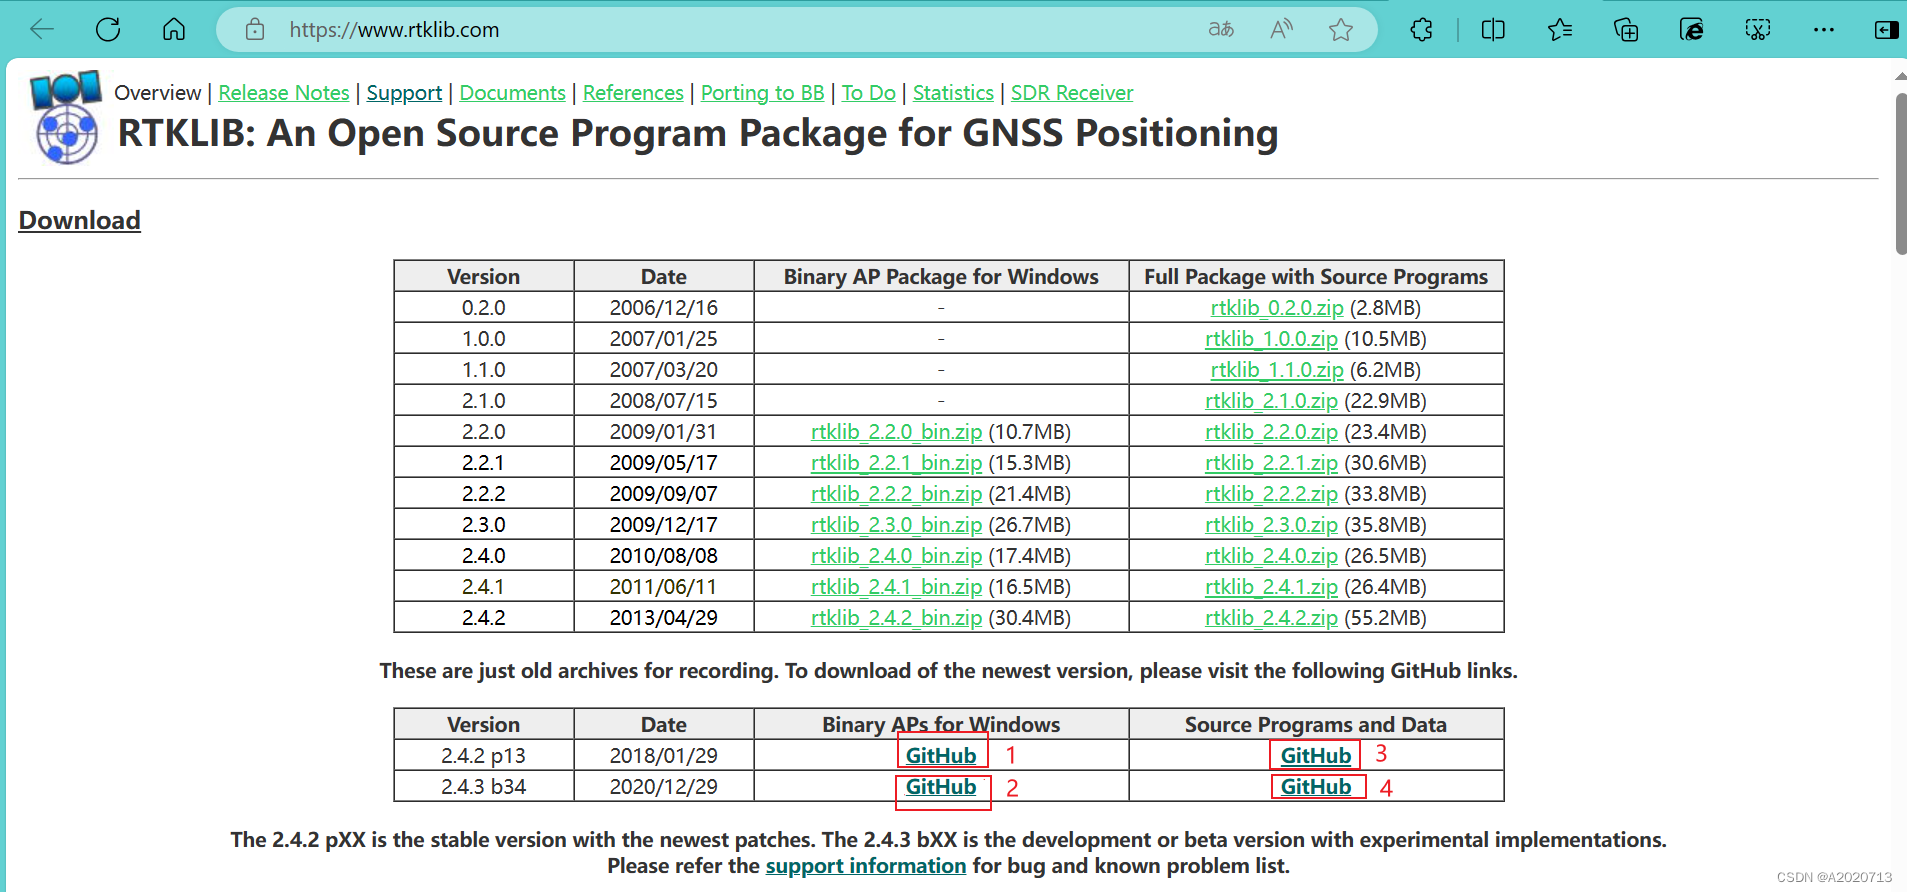Open Settings and more ellipsis menu
Viewport: 1907px width, 892px height.
pos(1824,29)
